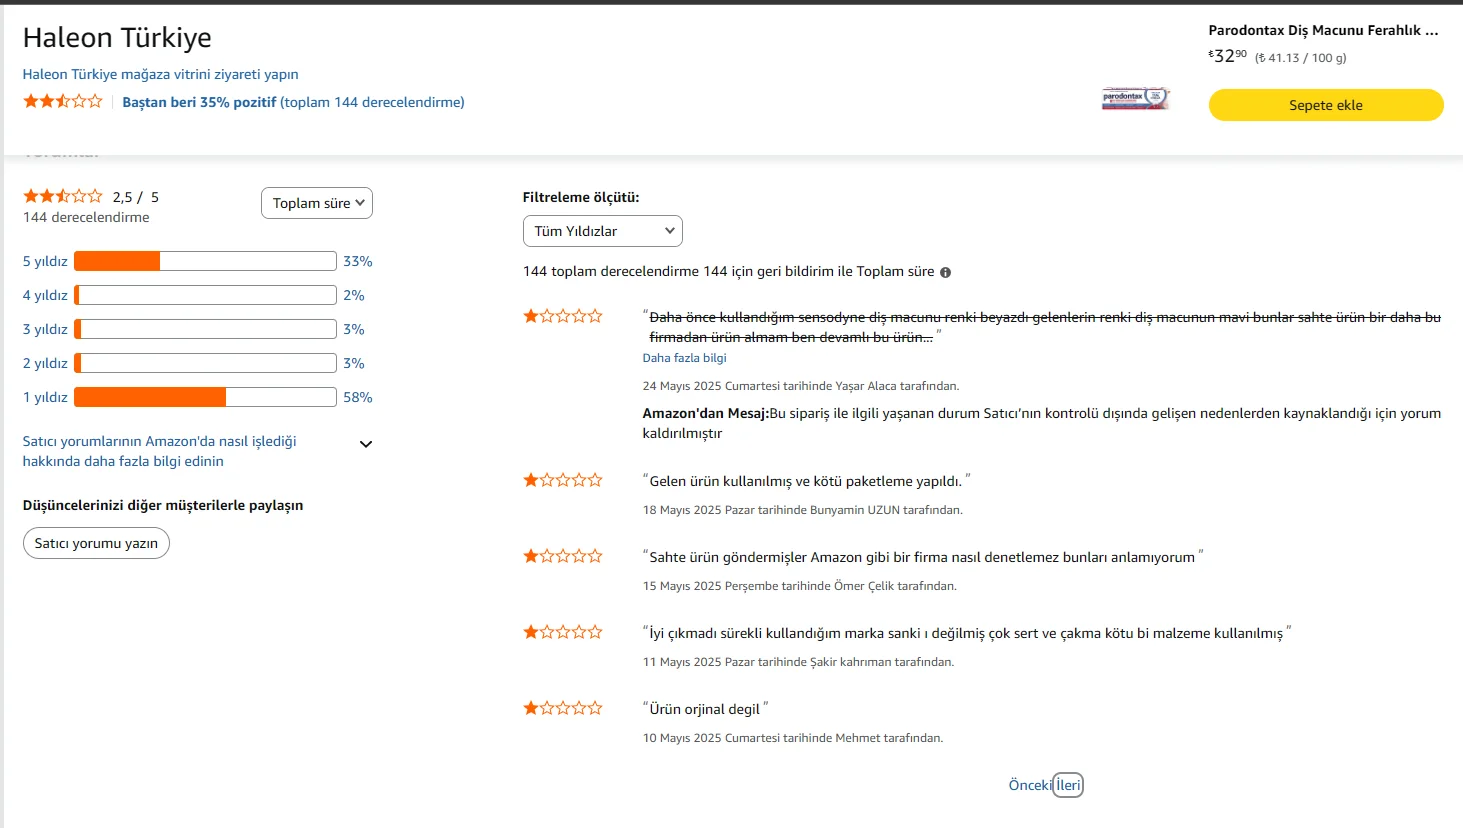Filter reviews by 3 yıldız
This screenshot has width=1463, height=828.
(x=45, y=329)
